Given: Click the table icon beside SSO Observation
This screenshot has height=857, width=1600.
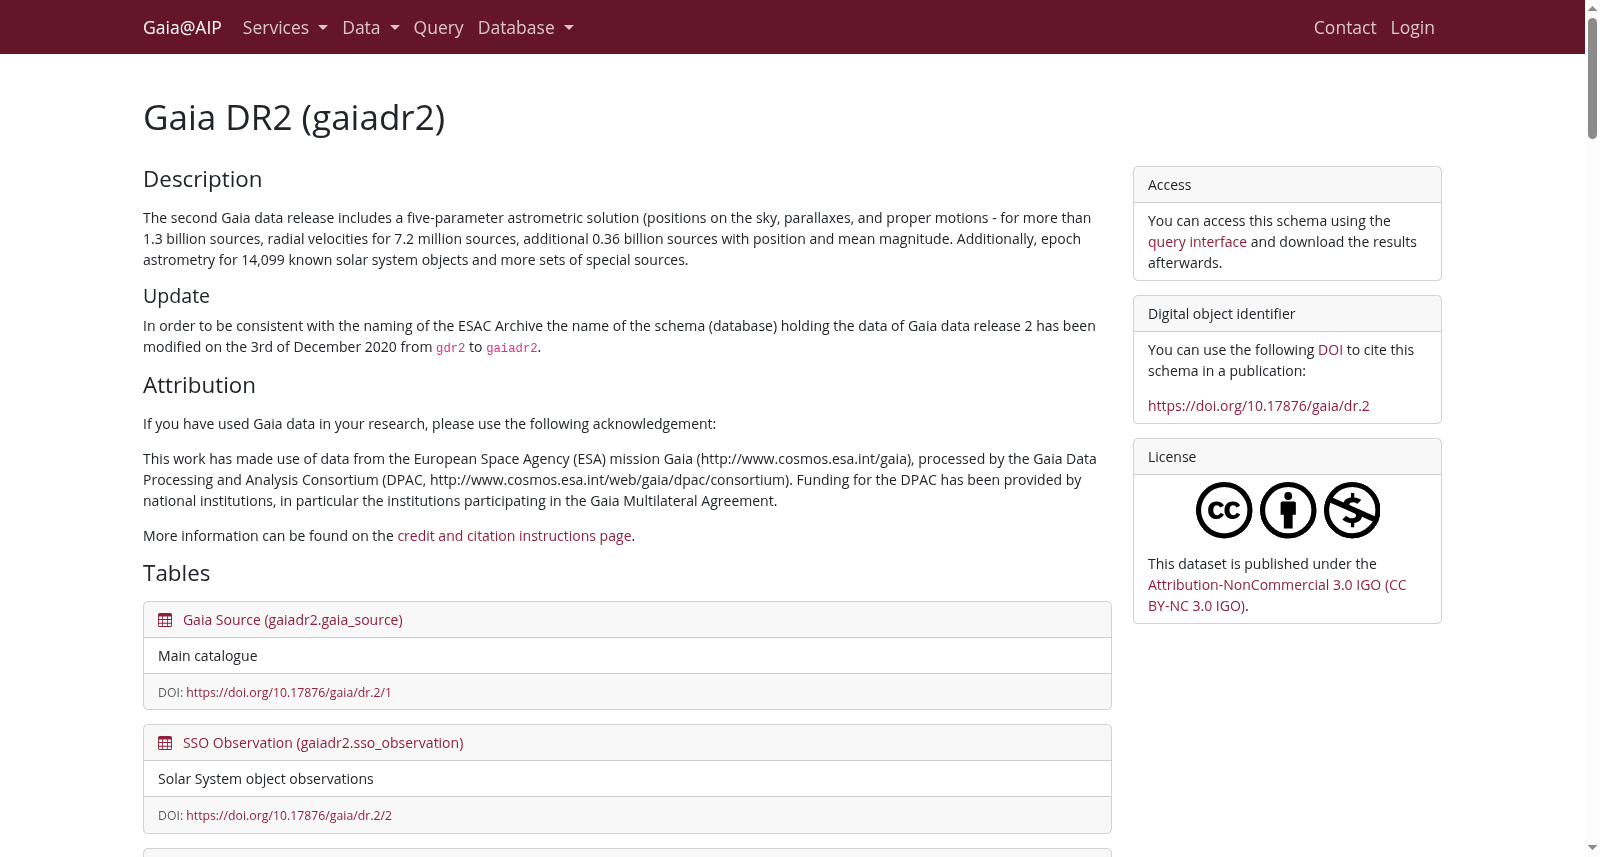Looking at the screenshot, I should pos(165,743).
